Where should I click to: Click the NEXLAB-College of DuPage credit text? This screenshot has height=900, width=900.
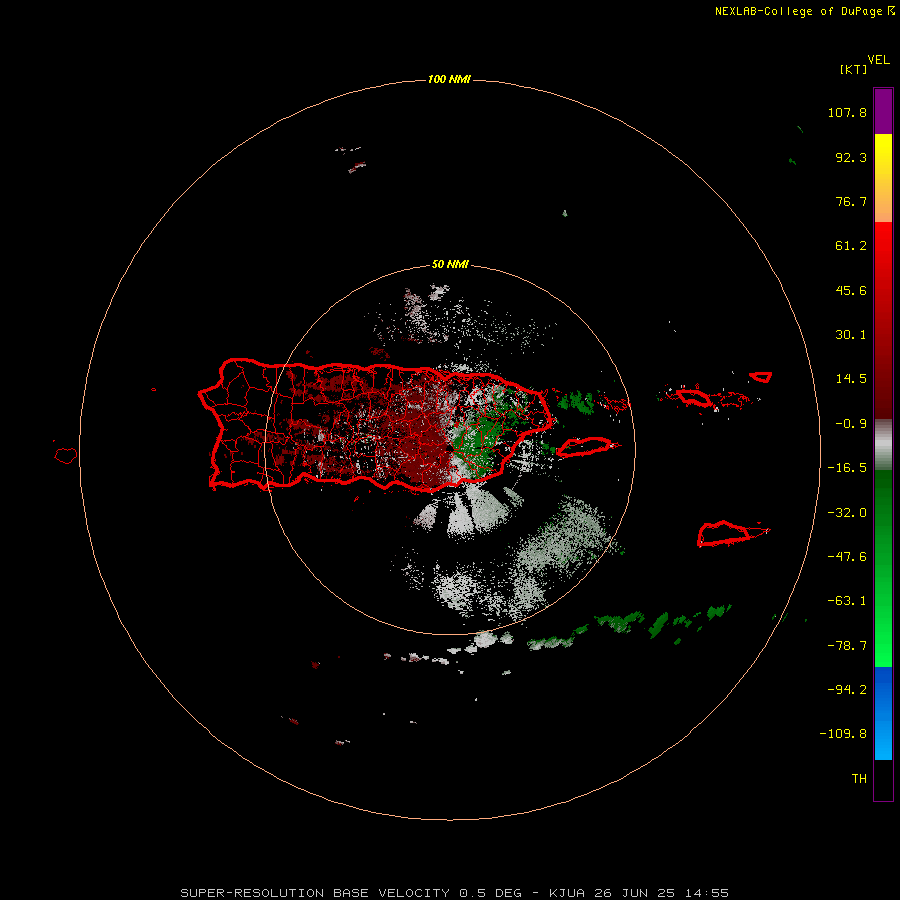(x=804, y=11)
